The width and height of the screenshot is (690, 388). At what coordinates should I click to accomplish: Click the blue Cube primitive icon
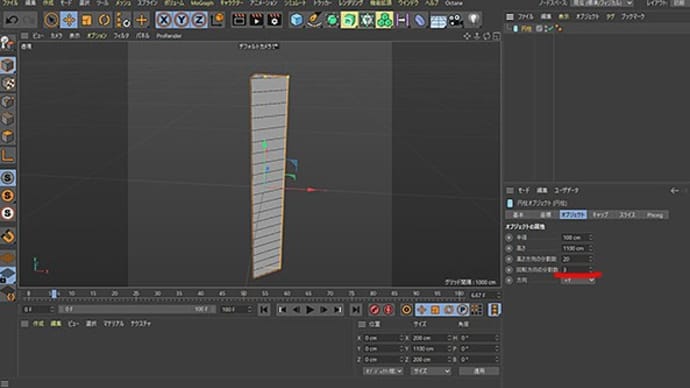(x=297, y=20)
